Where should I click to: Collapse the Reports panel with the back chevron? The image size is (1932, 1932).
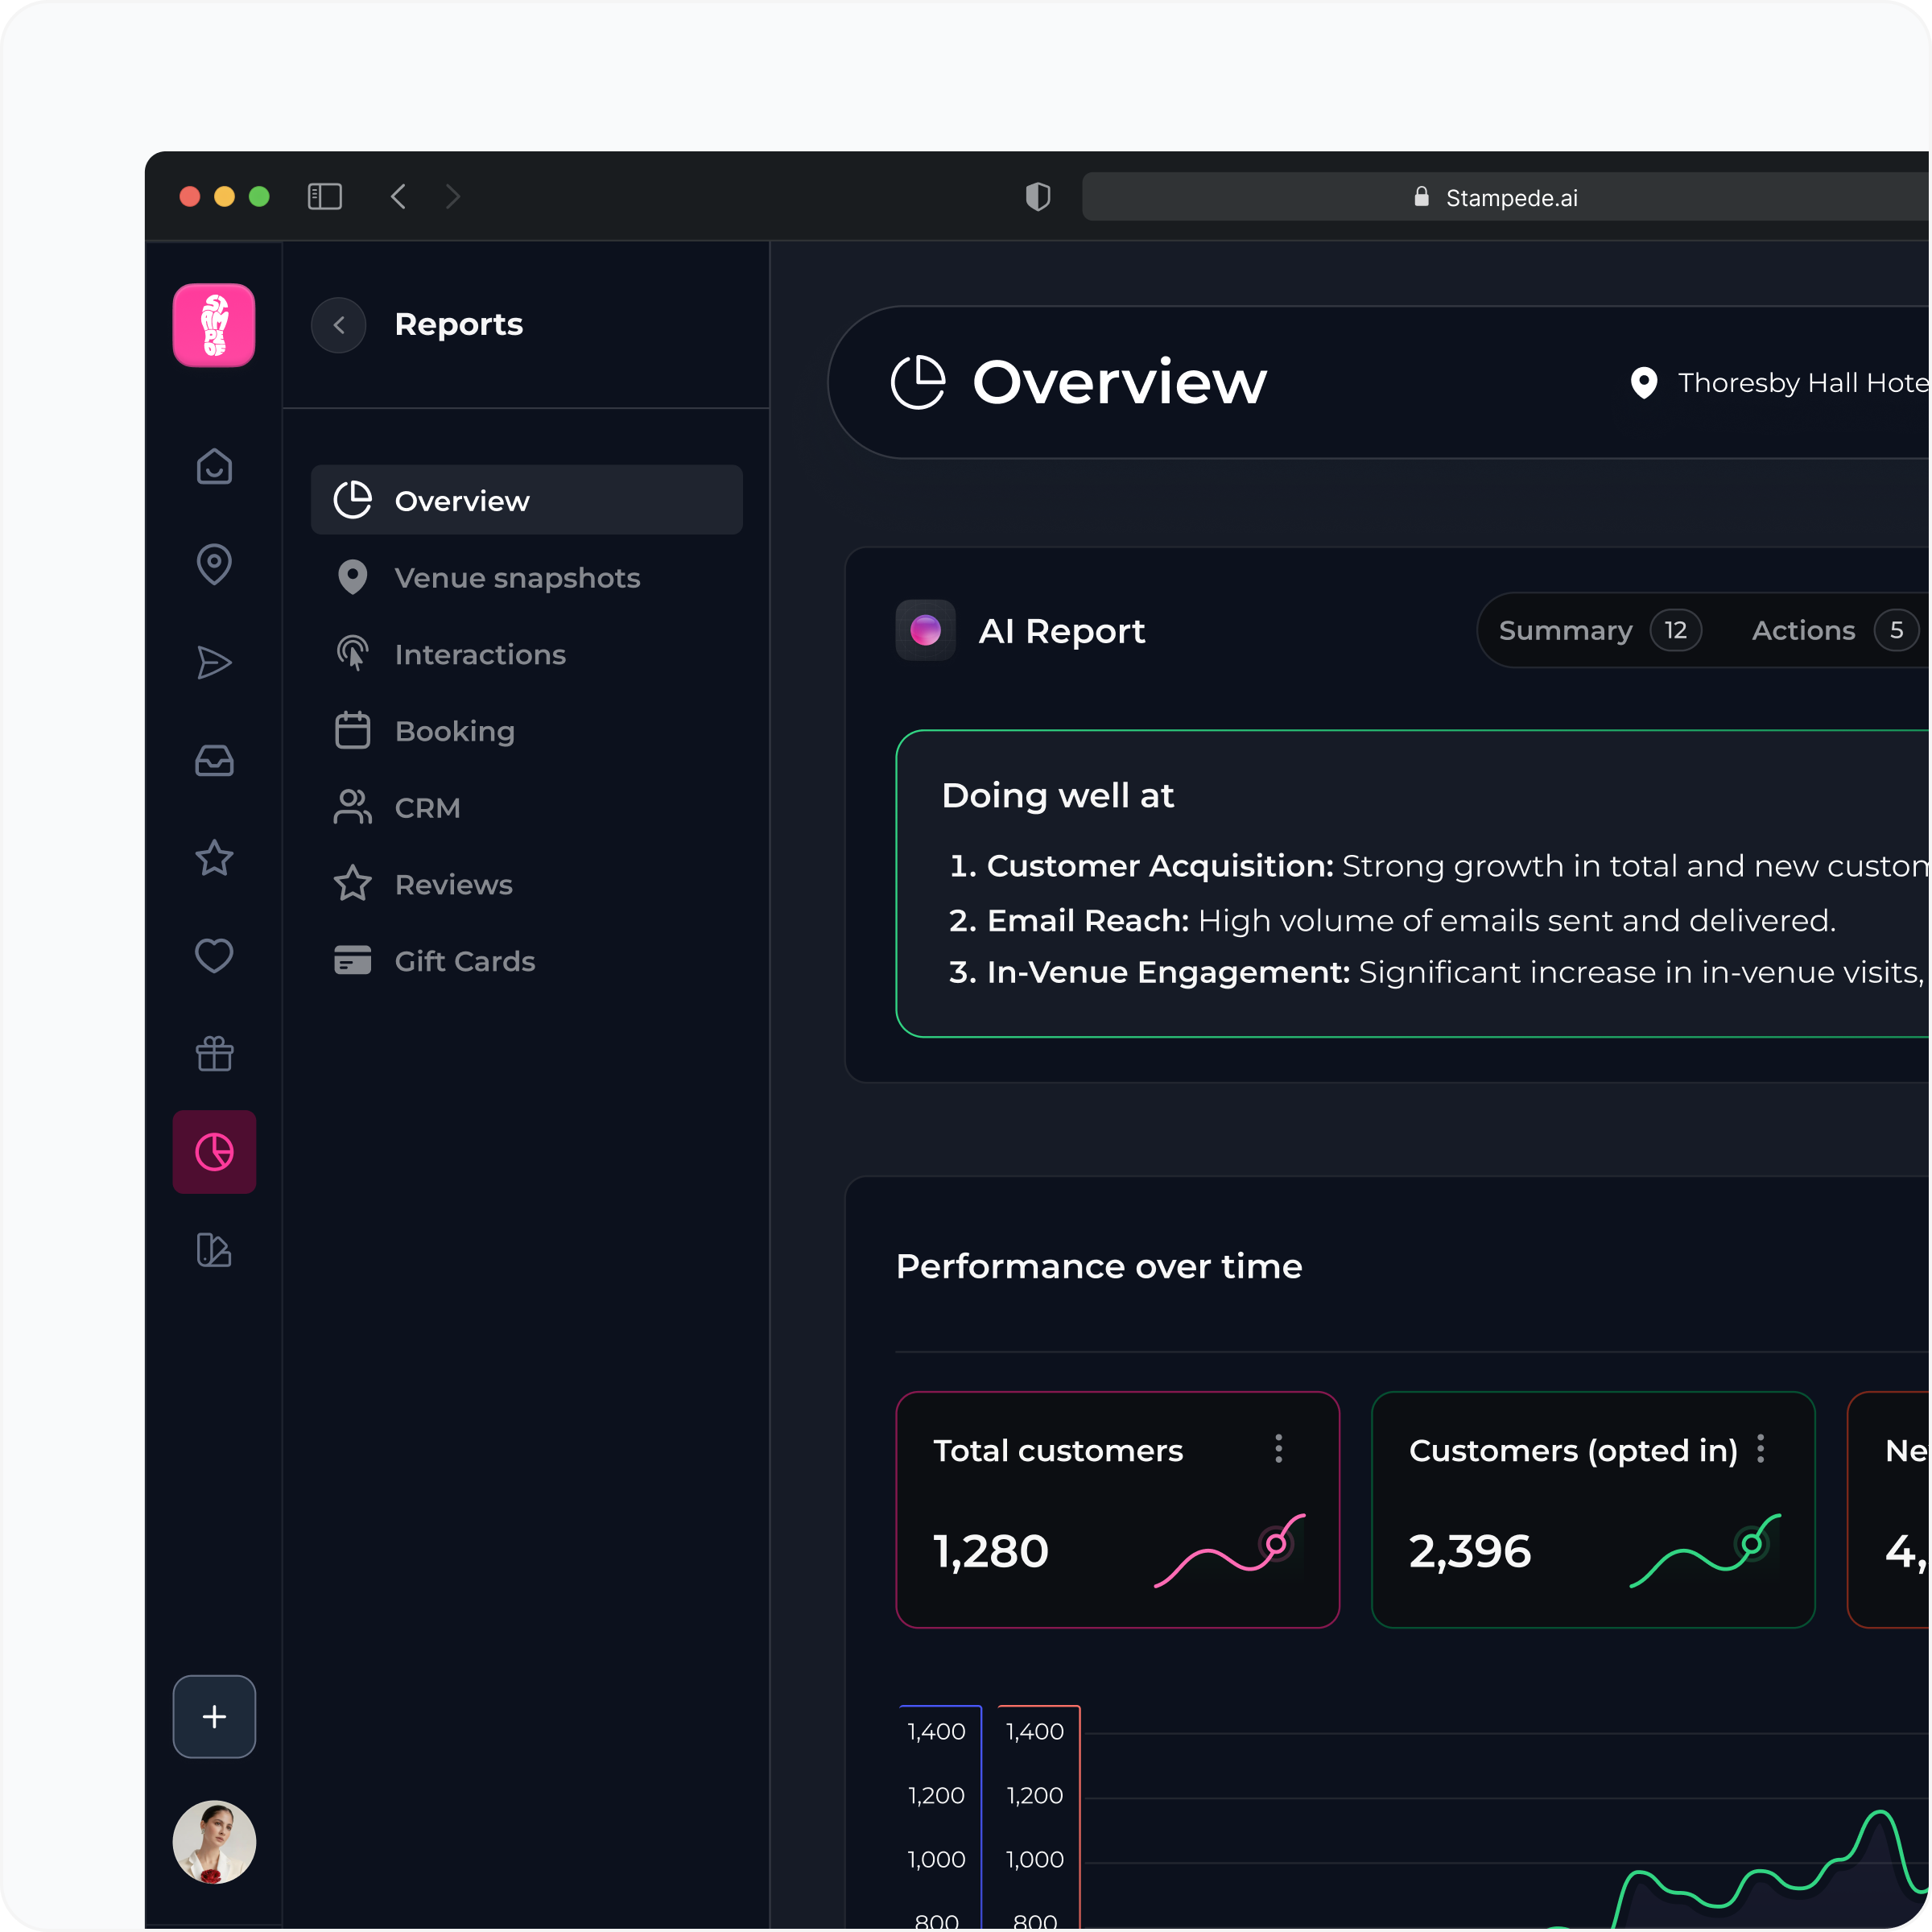[x=339, y=325]
